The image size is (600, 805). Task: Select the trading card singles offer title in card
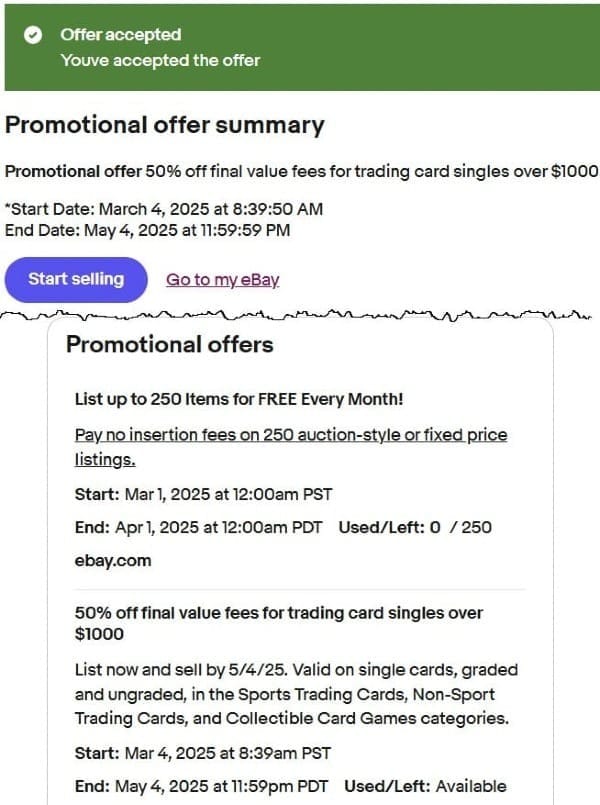278,623
